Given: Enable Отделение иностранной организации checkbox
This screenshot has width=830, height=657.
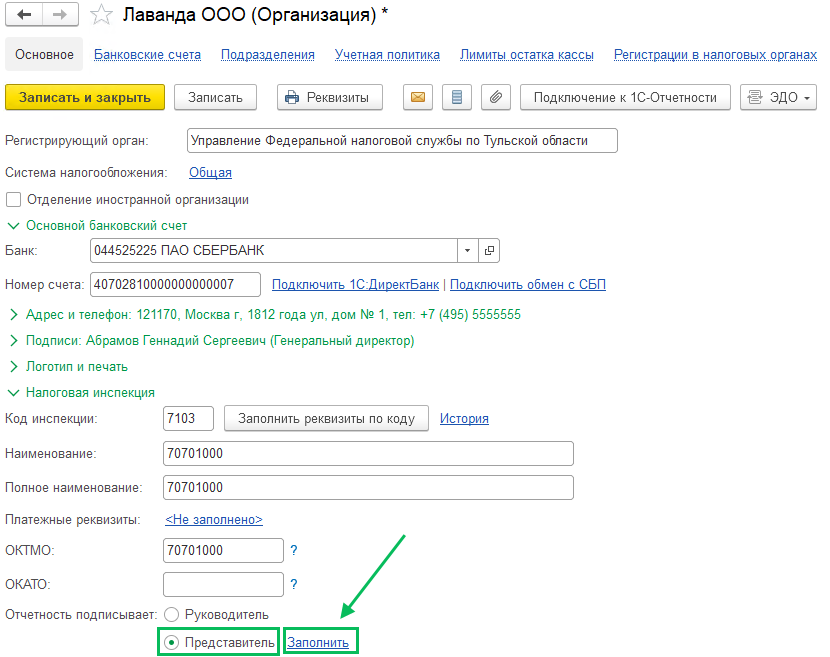Looking at the screenshot, I should point(14,200).
